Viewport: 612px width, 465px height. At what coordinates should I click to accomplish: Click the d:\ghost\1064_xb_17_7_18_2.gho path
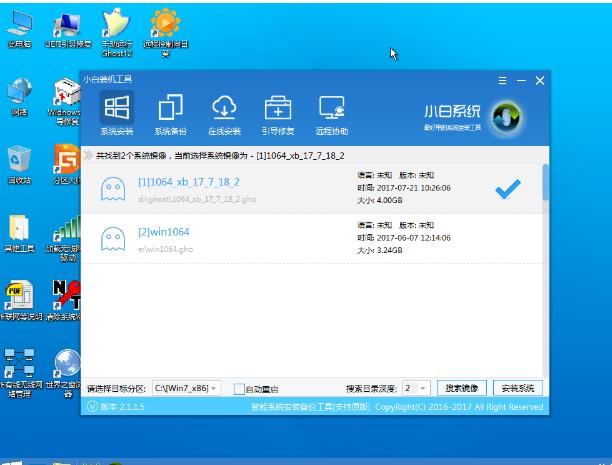[197, 200]
